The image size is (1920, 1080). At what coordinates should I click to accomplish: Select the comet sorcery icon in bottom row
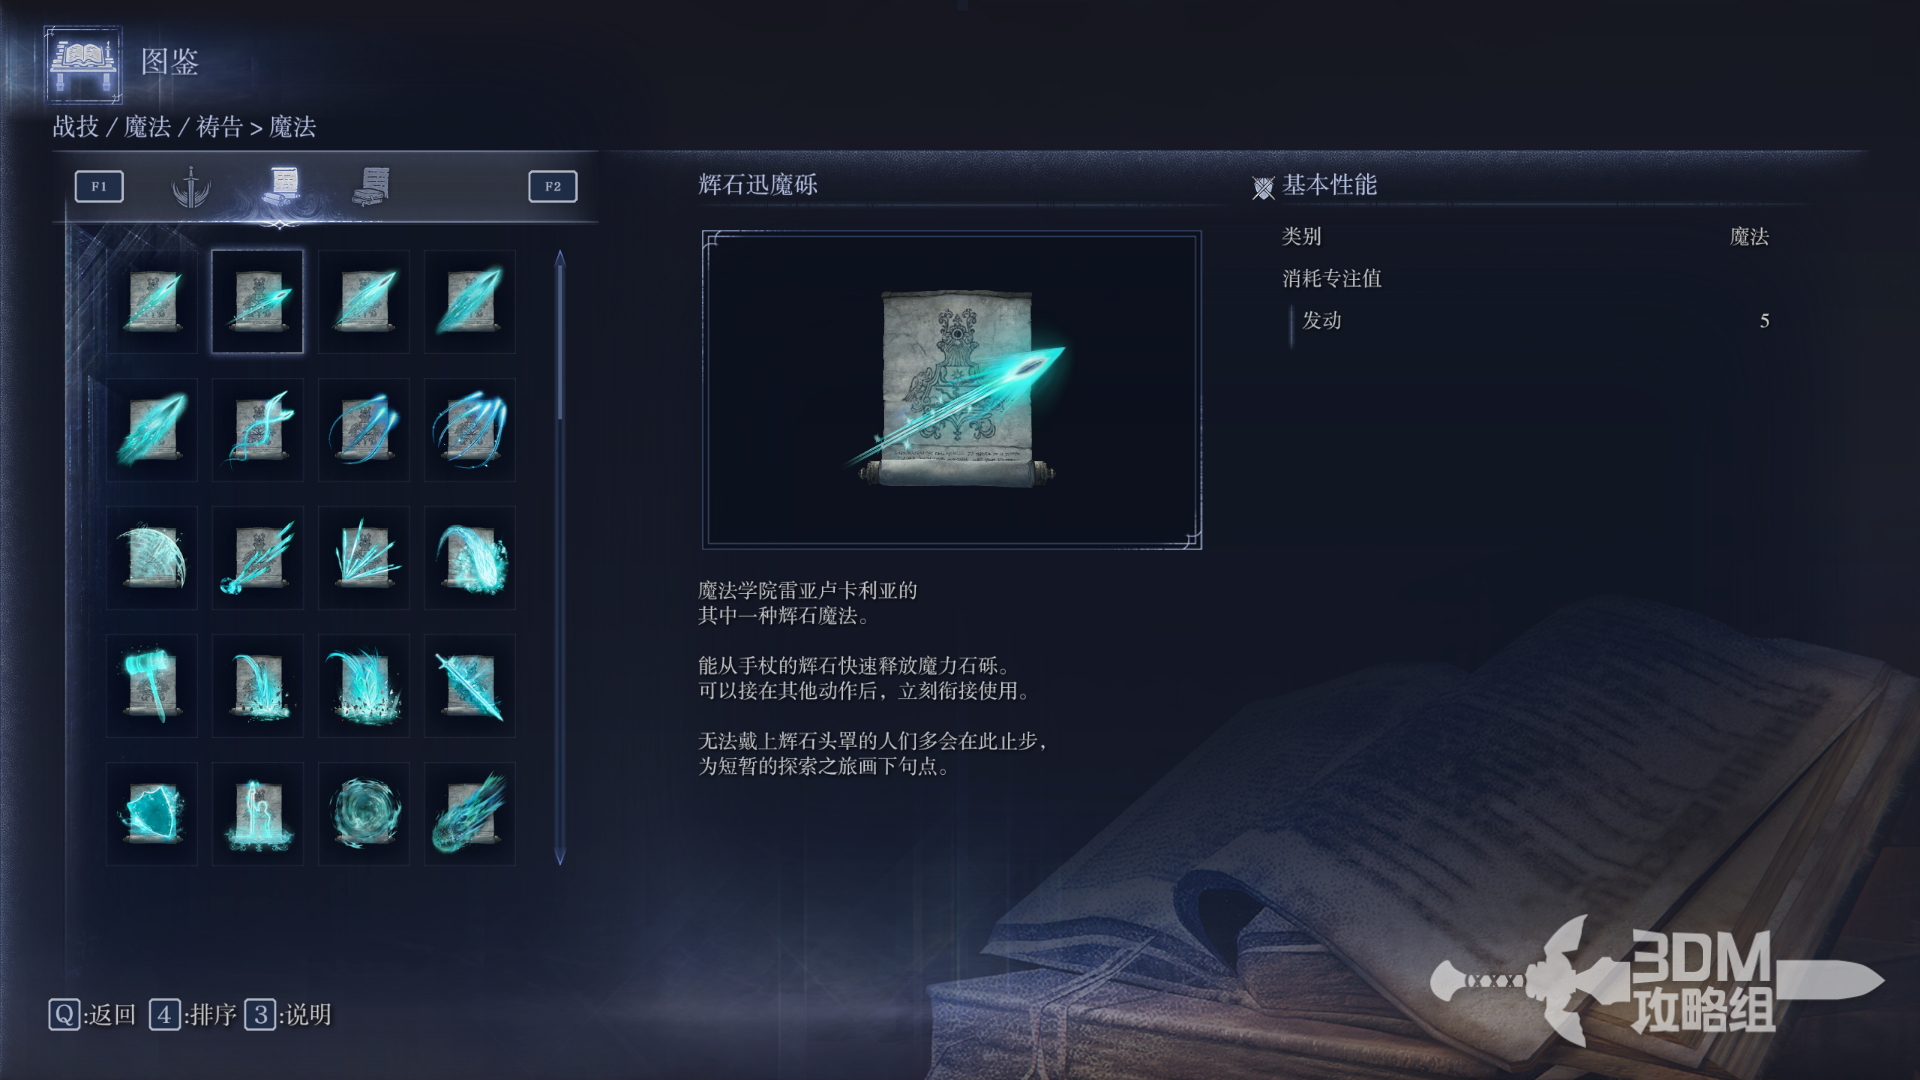coord(470,814)
